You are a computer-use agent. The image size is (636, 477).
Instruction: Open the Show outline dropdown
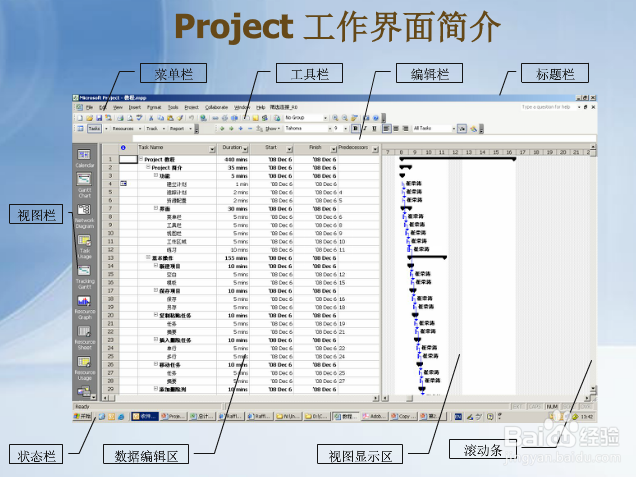pos(273,129)
